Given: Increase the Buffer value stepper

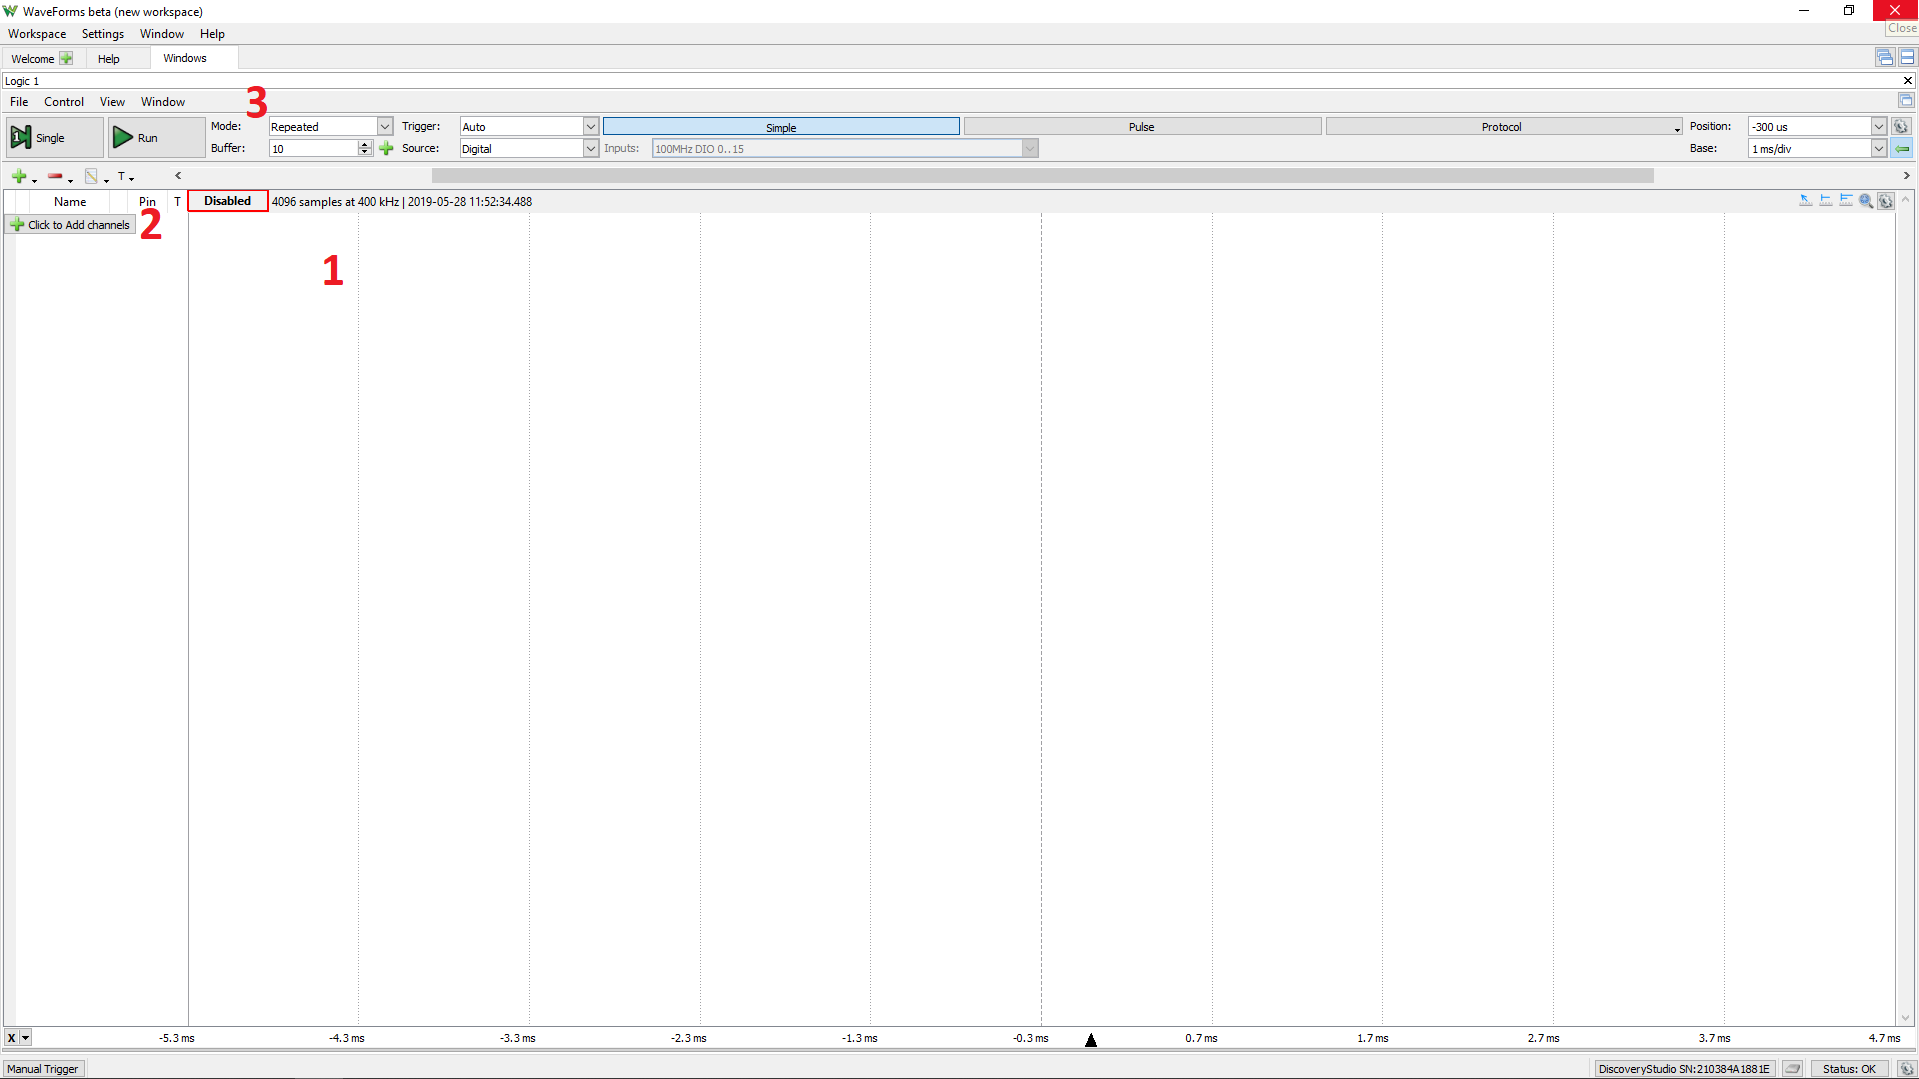Looking at the screenshot, I should click(365, 144).
